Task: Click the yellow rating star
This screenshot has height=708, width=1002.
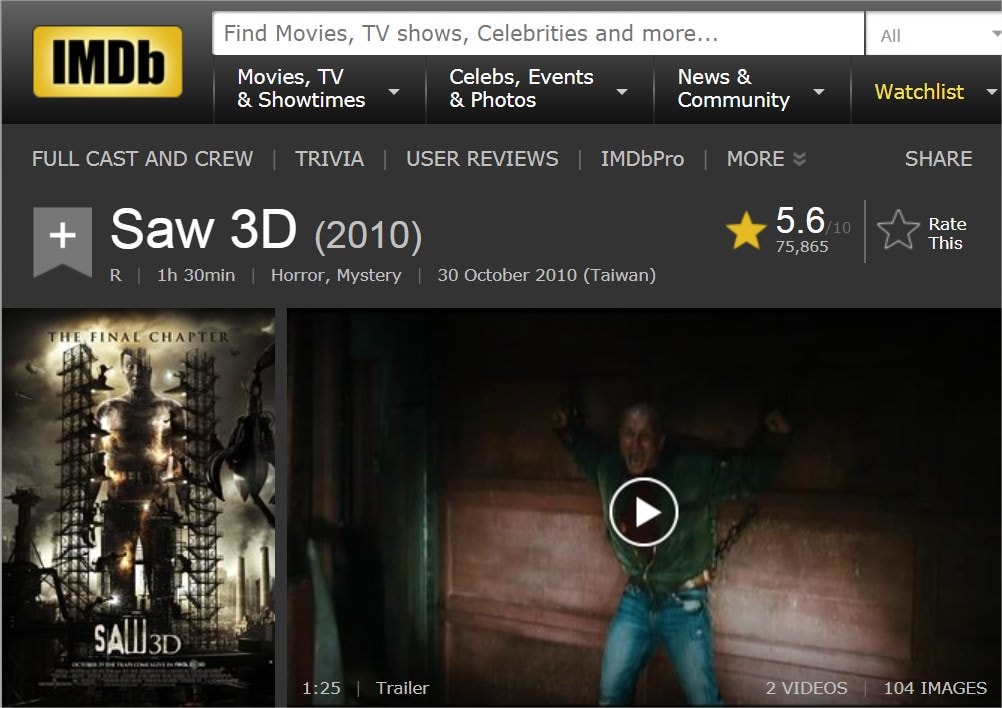Action: [x=746, y=231]
